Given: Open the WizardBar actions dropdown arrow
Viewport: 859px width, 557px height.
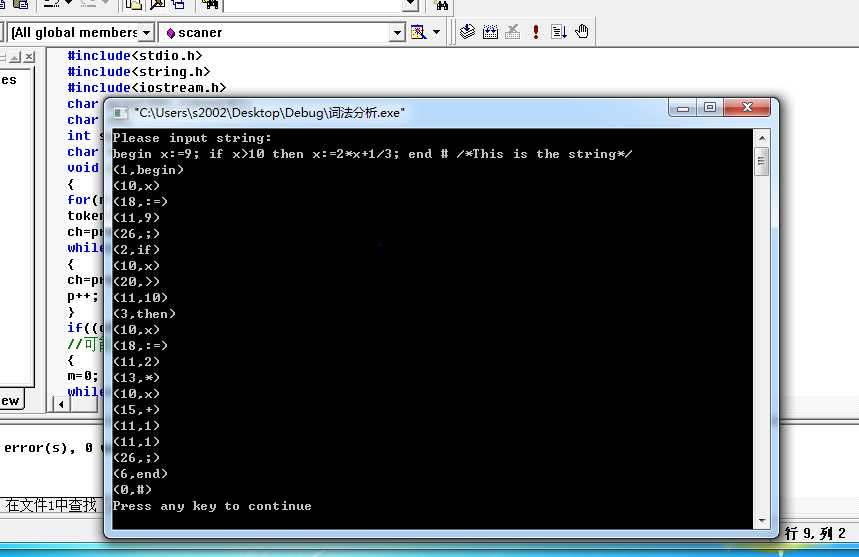Looking at the screenshot, I should coord(437,32).
